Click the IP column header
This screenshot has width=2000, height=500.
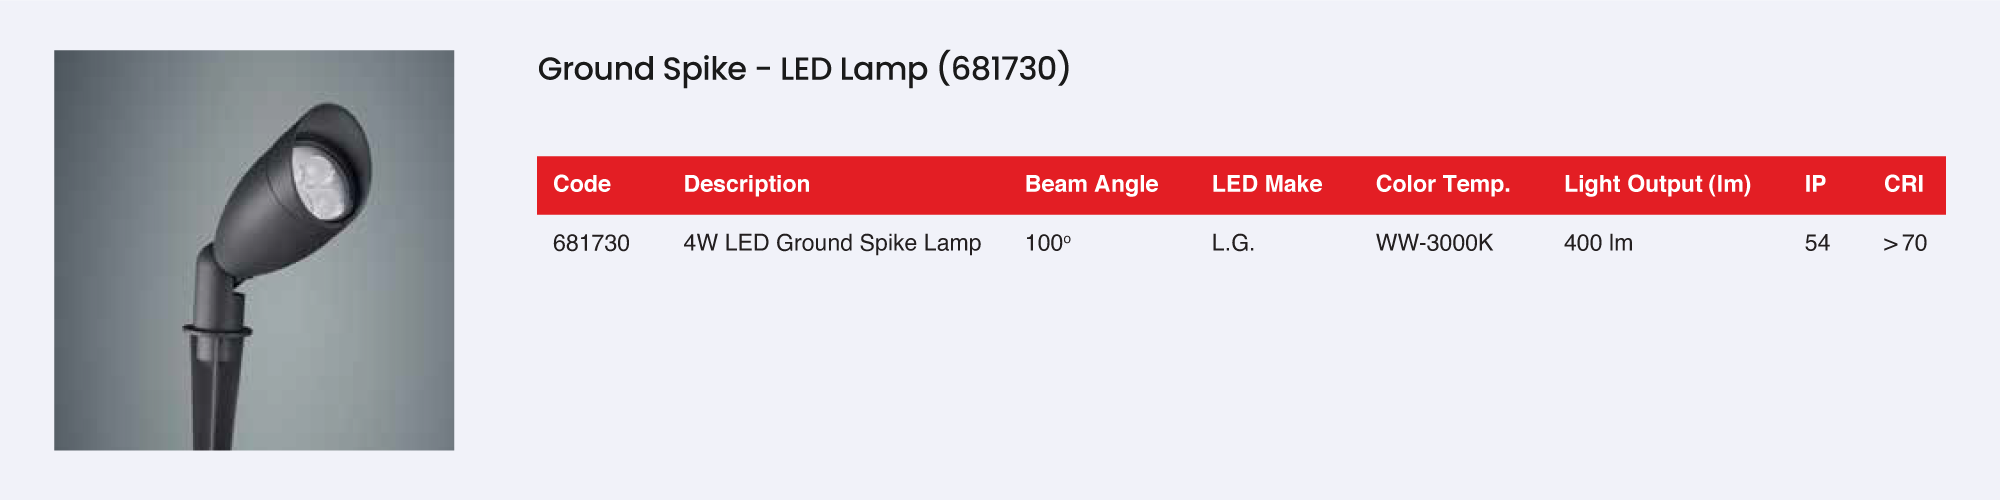coord(1815,184)
